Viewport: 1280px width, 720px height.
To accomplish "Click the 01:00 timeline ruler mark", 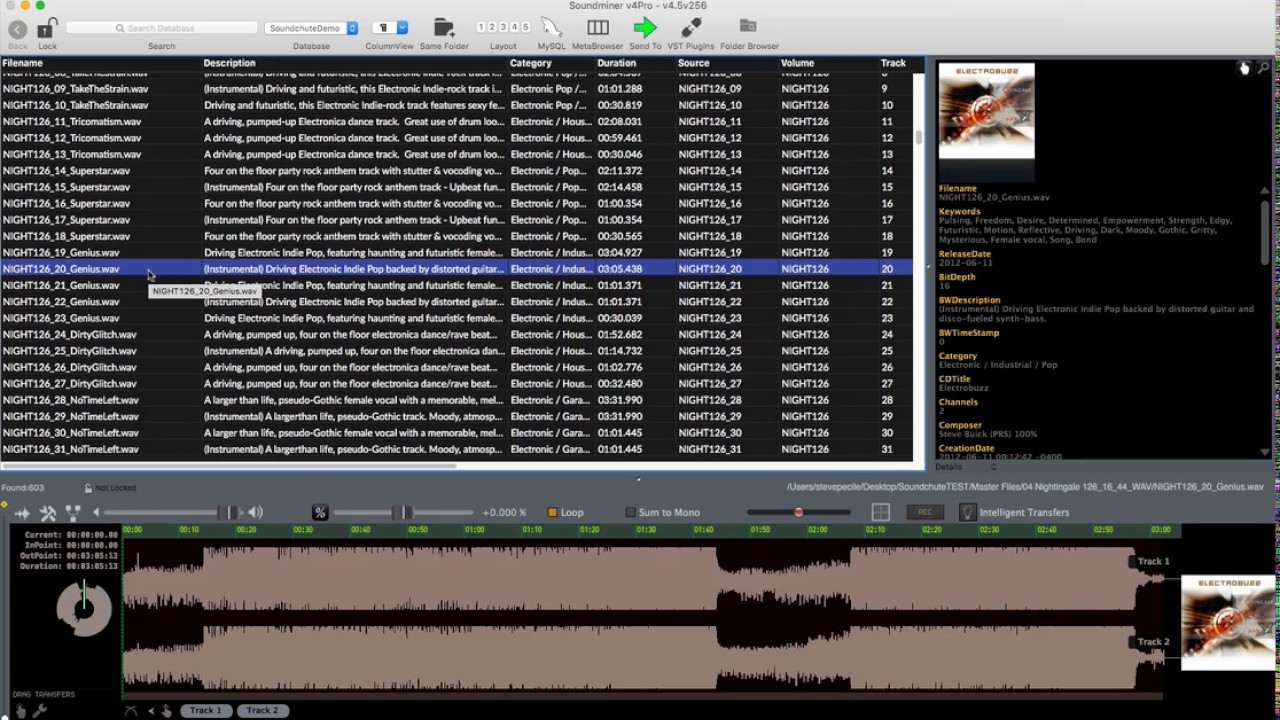I will 475,530.
